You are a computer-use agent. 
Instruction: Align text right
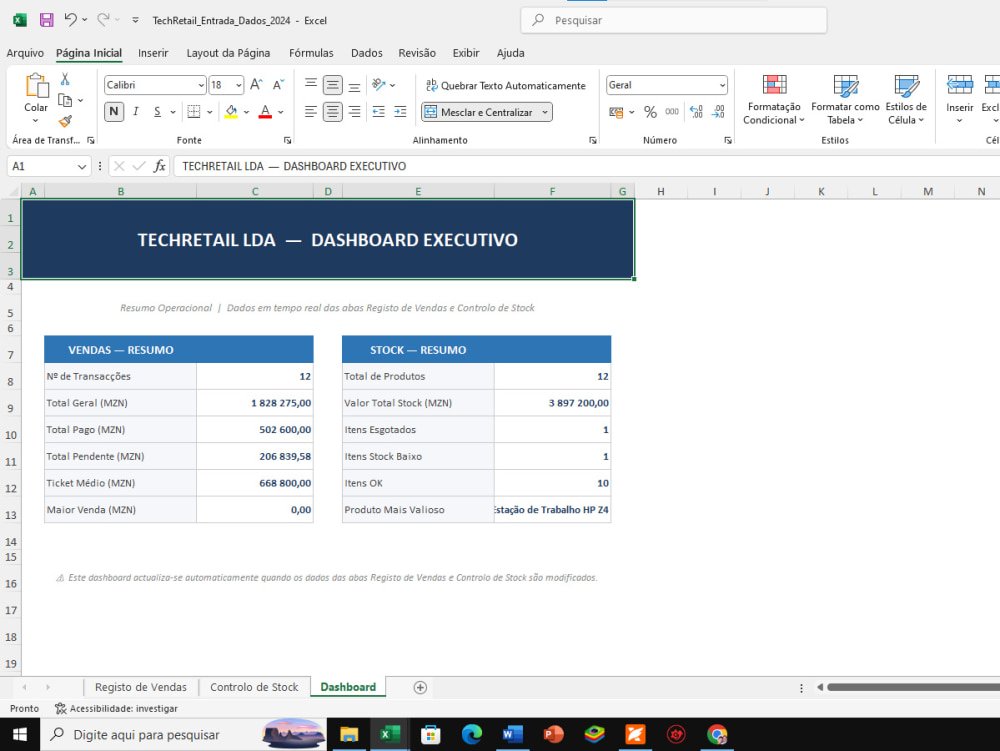pyautogui.click(x=355, y=112)
